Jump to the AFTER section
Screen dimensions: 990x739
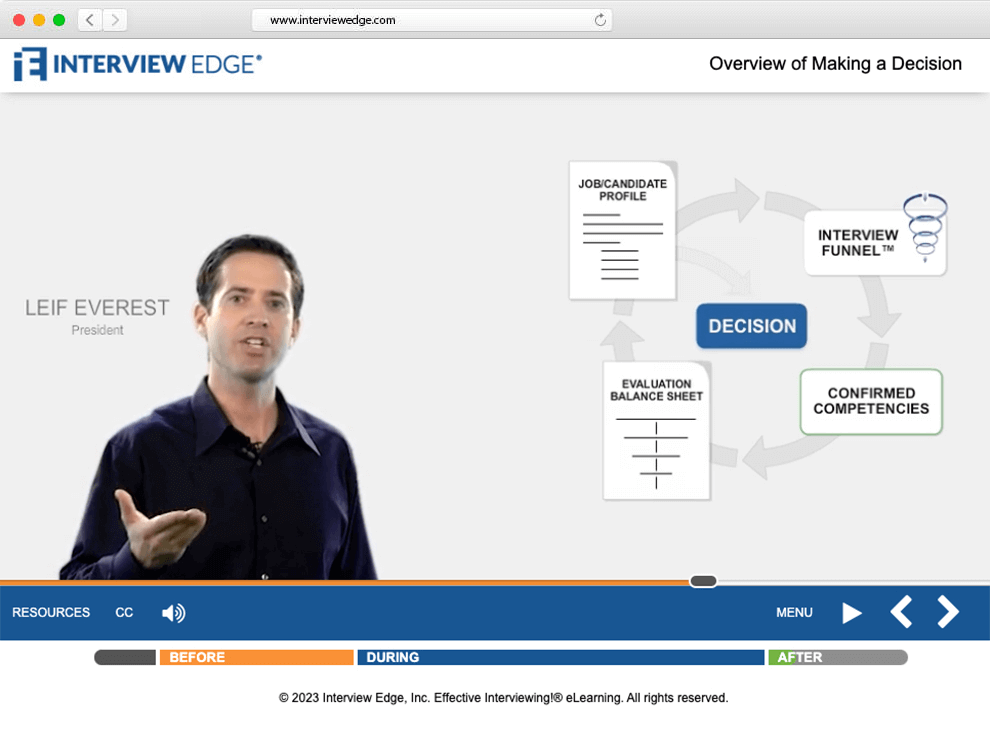tap(838, 658)
